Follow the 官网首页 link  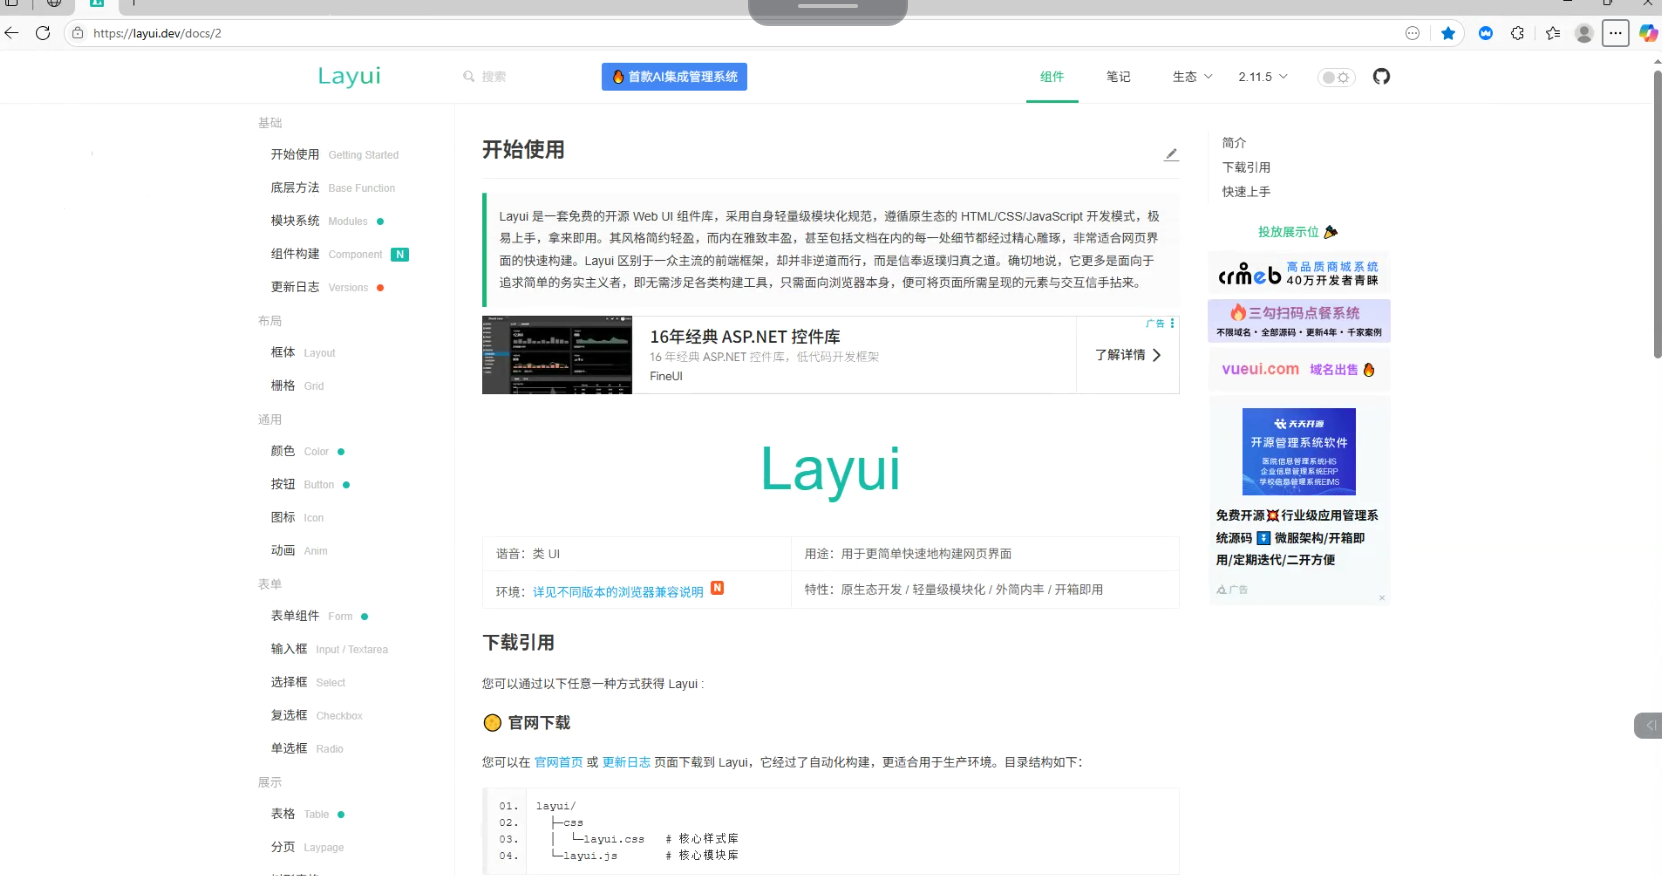558,762
